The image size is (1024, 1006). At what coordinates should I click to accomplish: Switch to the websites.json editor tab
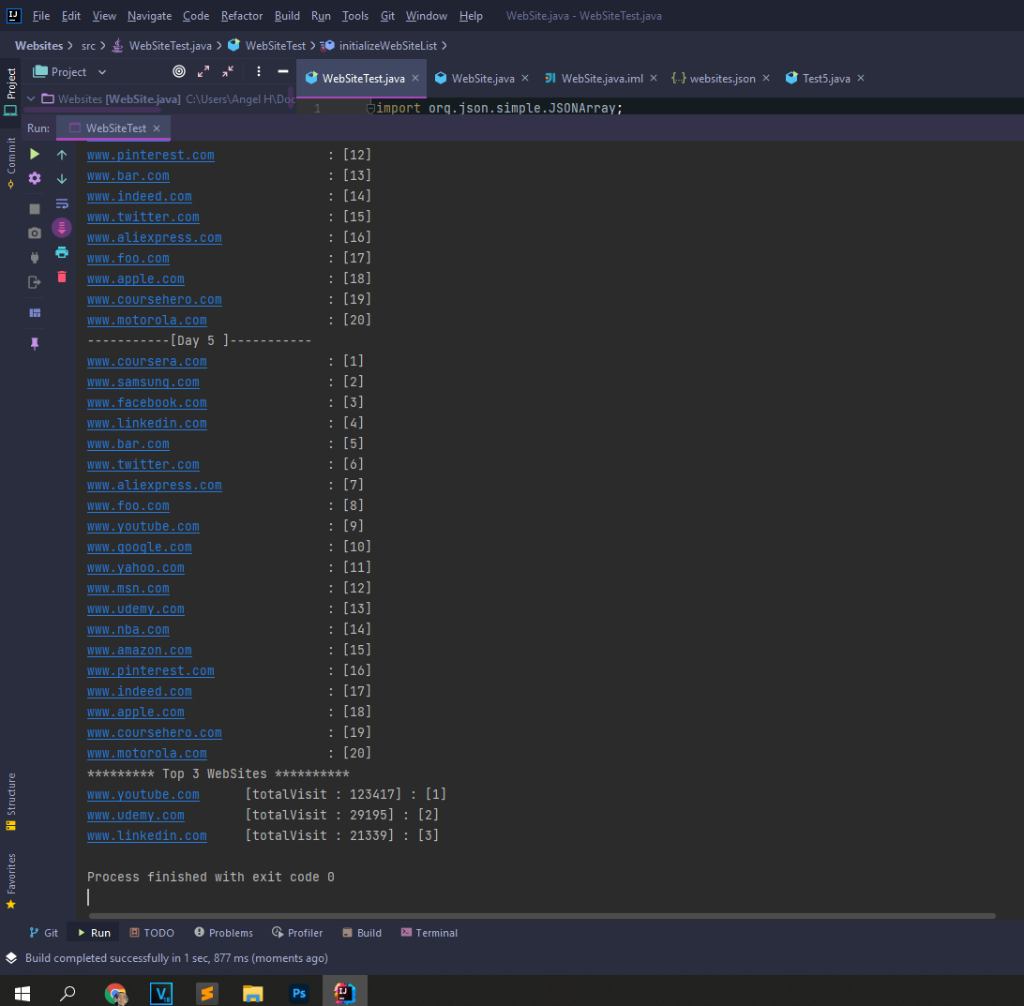[722, 78]
